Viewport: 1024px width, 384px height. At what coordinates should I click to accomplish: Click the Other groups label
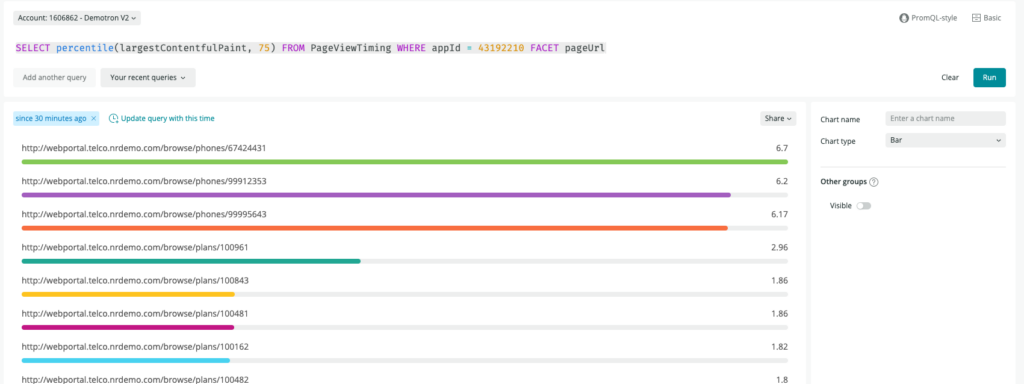(x=844, y=182)
